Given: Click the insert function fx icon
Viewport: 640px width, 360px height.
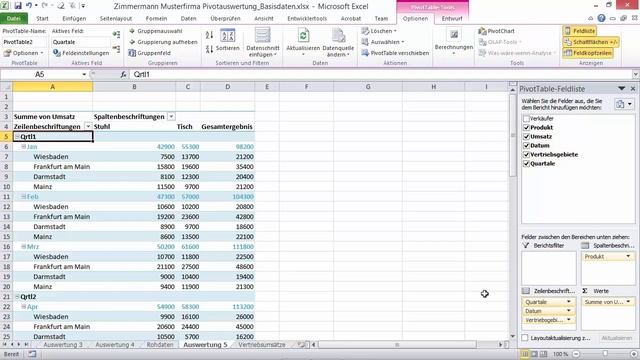Looking at the screenshot, I should point(123,74).
